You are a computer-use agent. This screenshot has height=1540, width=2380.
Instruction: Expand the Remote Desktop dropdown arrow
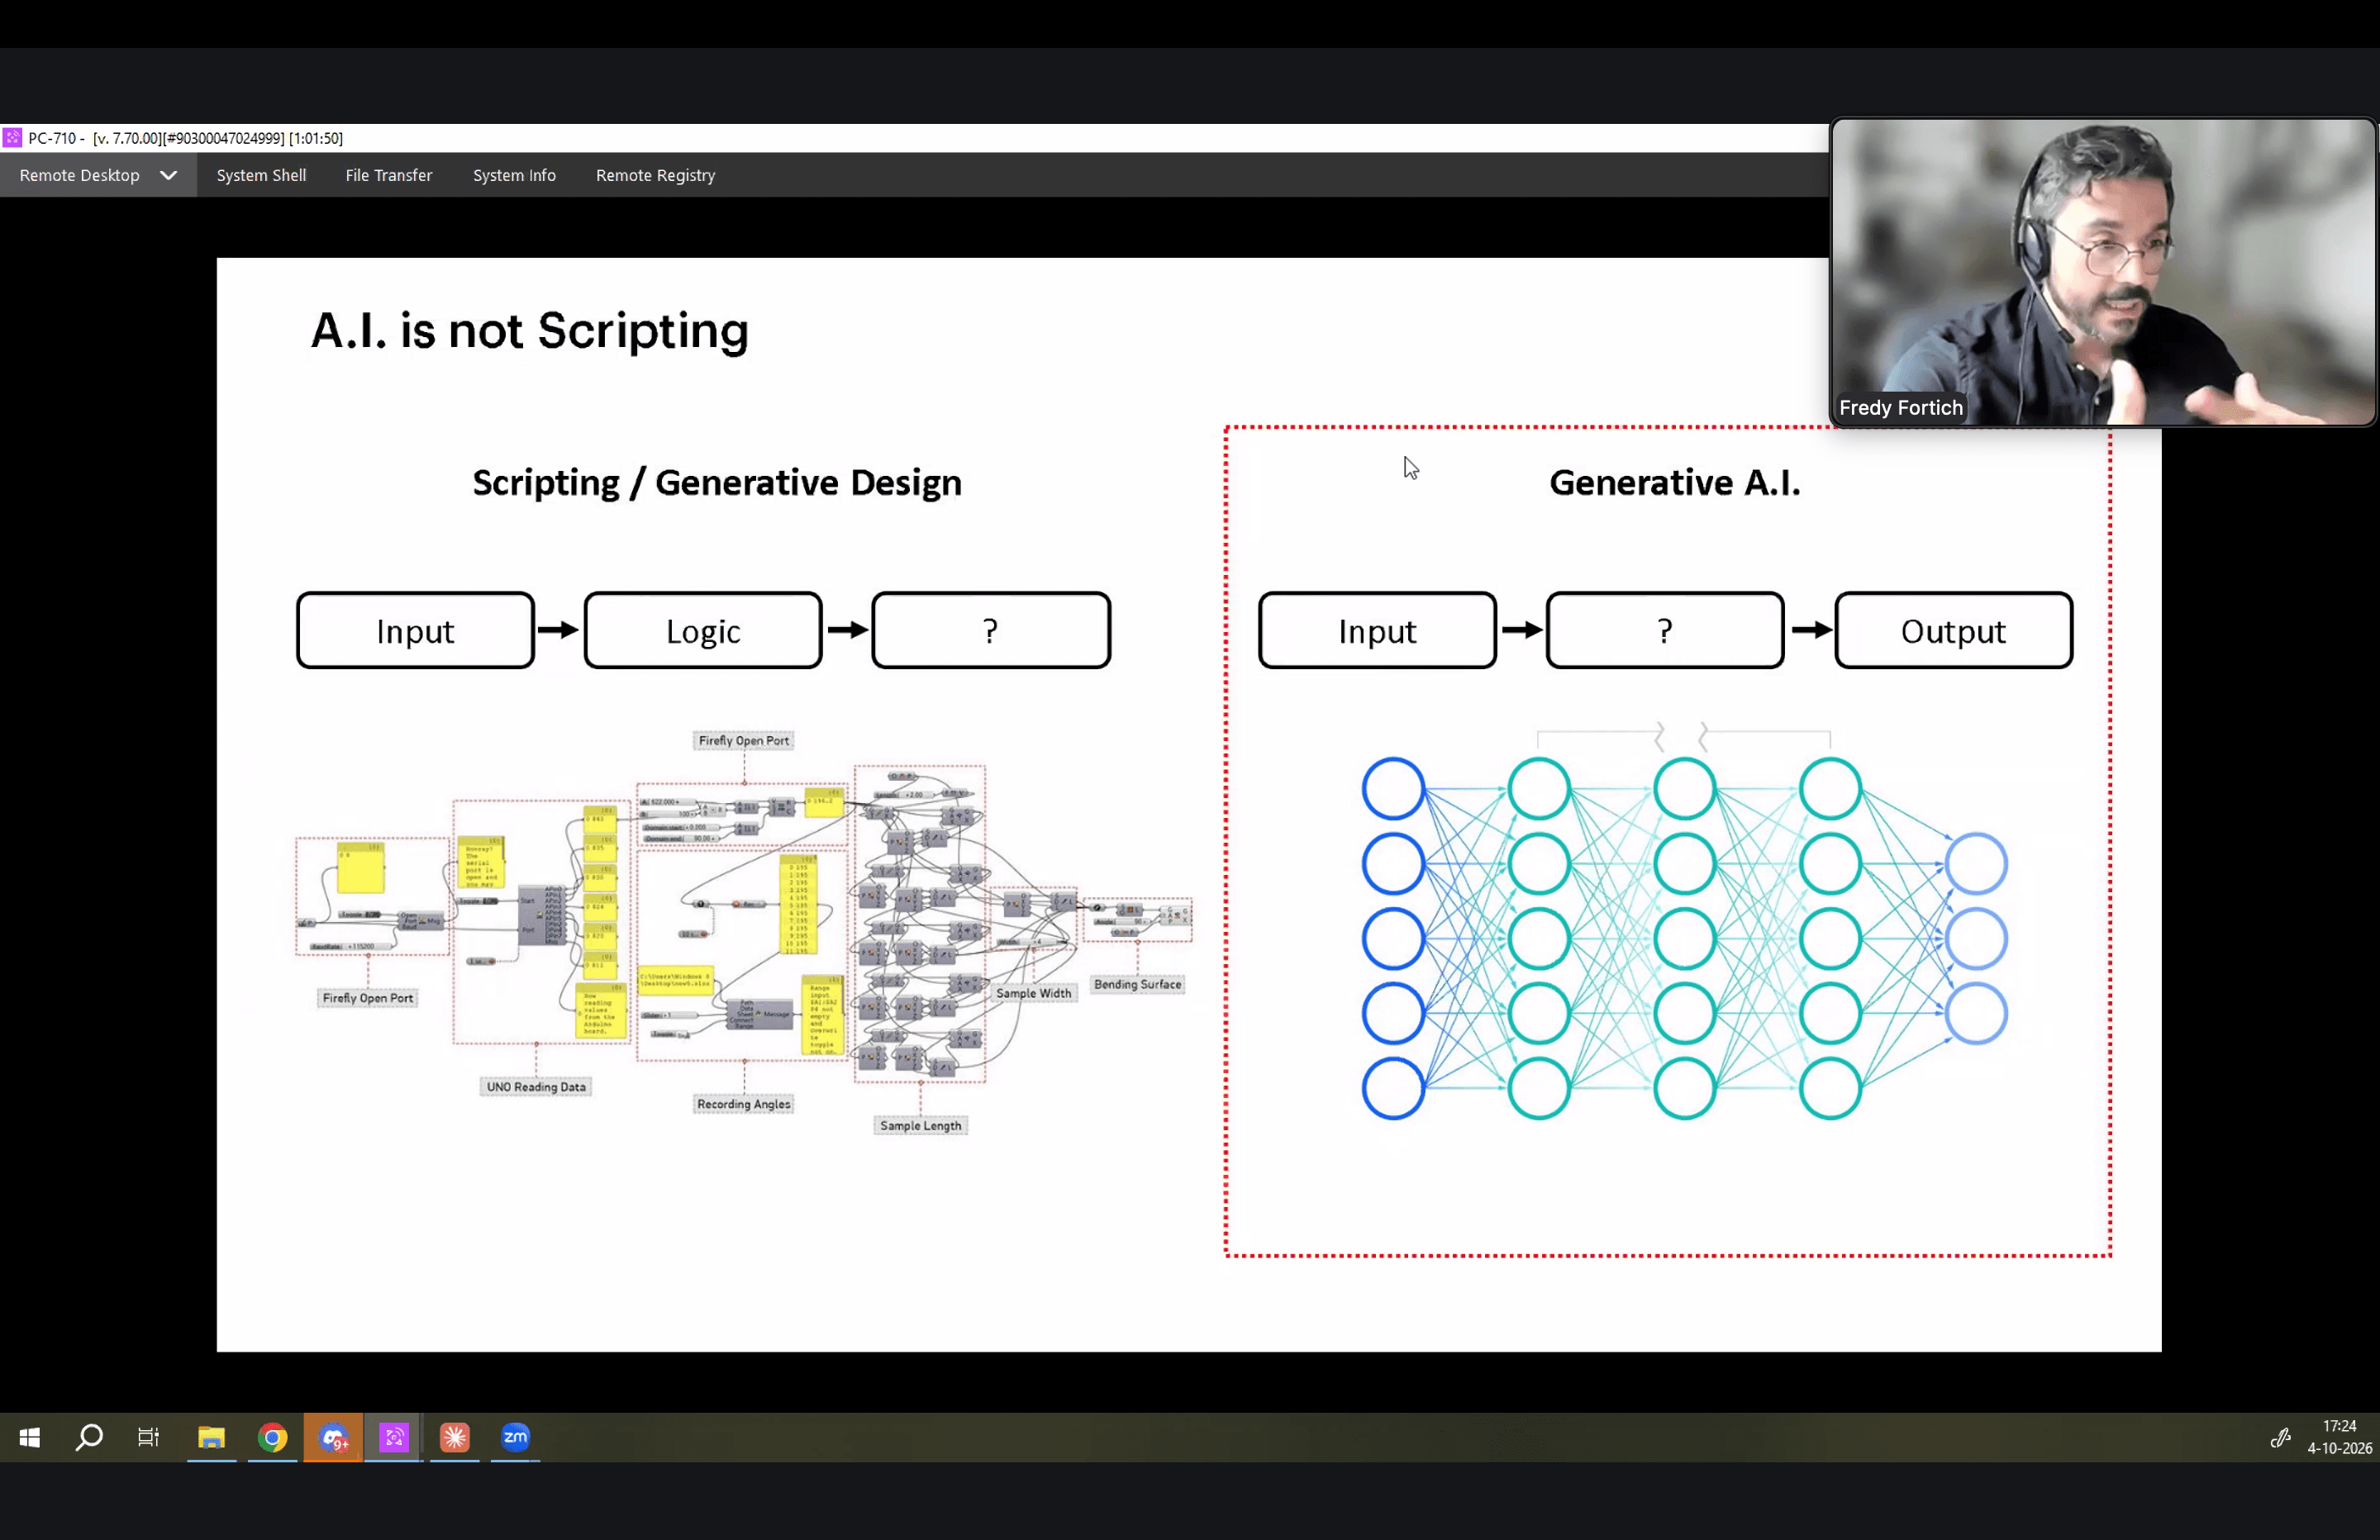(169, 175)
